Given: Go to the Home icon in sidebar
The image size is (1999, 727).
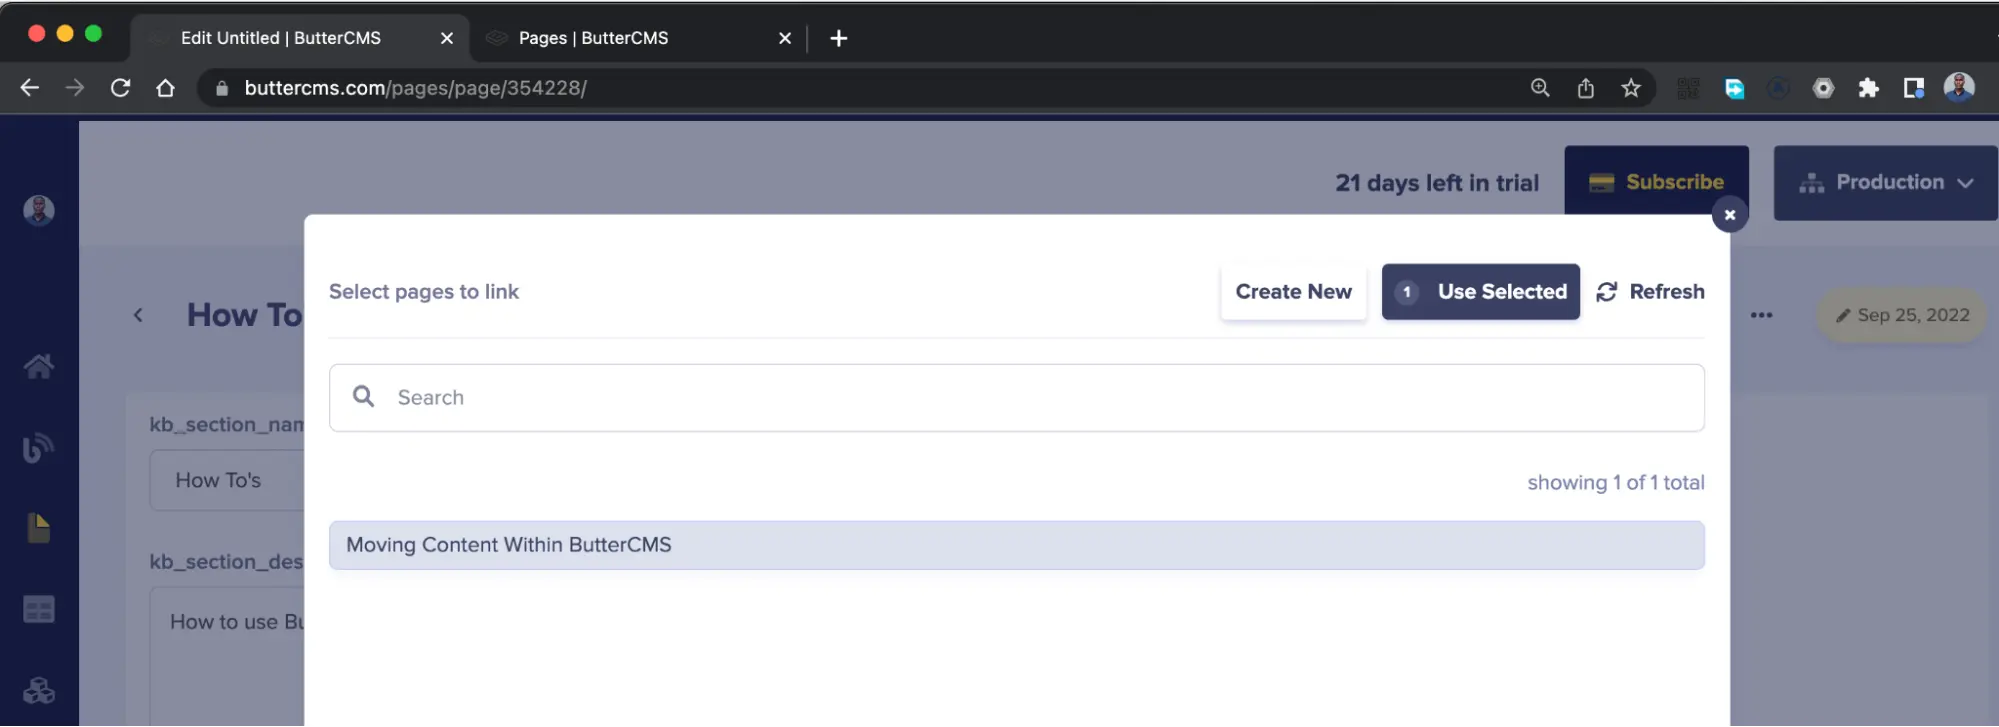Looking at the screenshot, I should click(39, 366).
